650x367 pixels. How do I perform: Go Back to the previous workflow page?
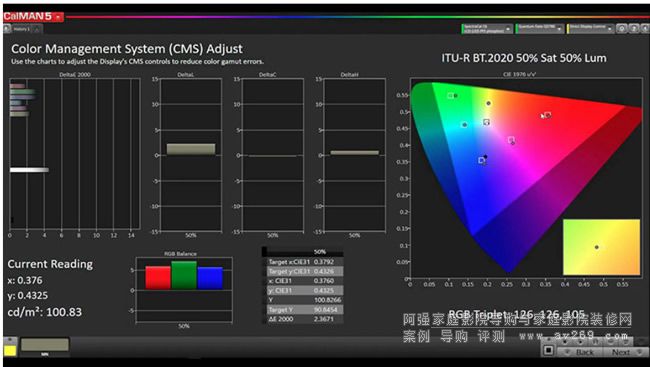click(x=581, y=352)
